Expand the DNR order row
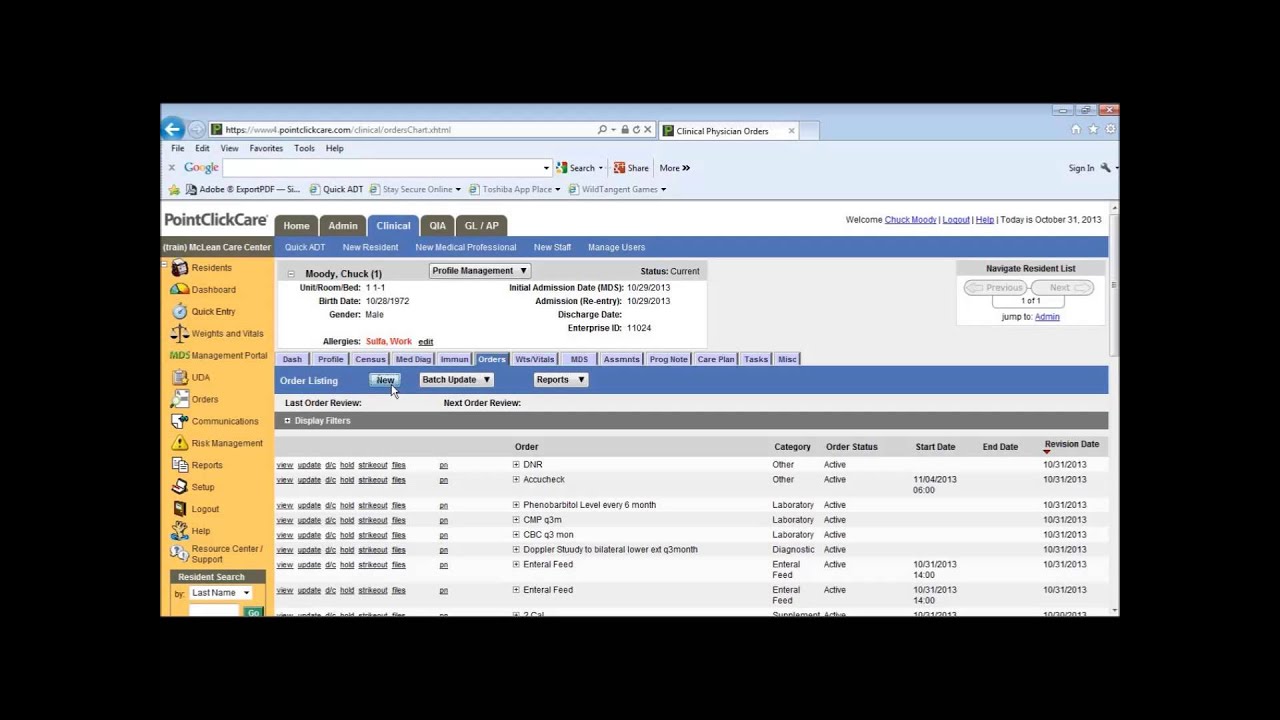The height and width of the screenshot is (720, 1280). coord(516,465)
